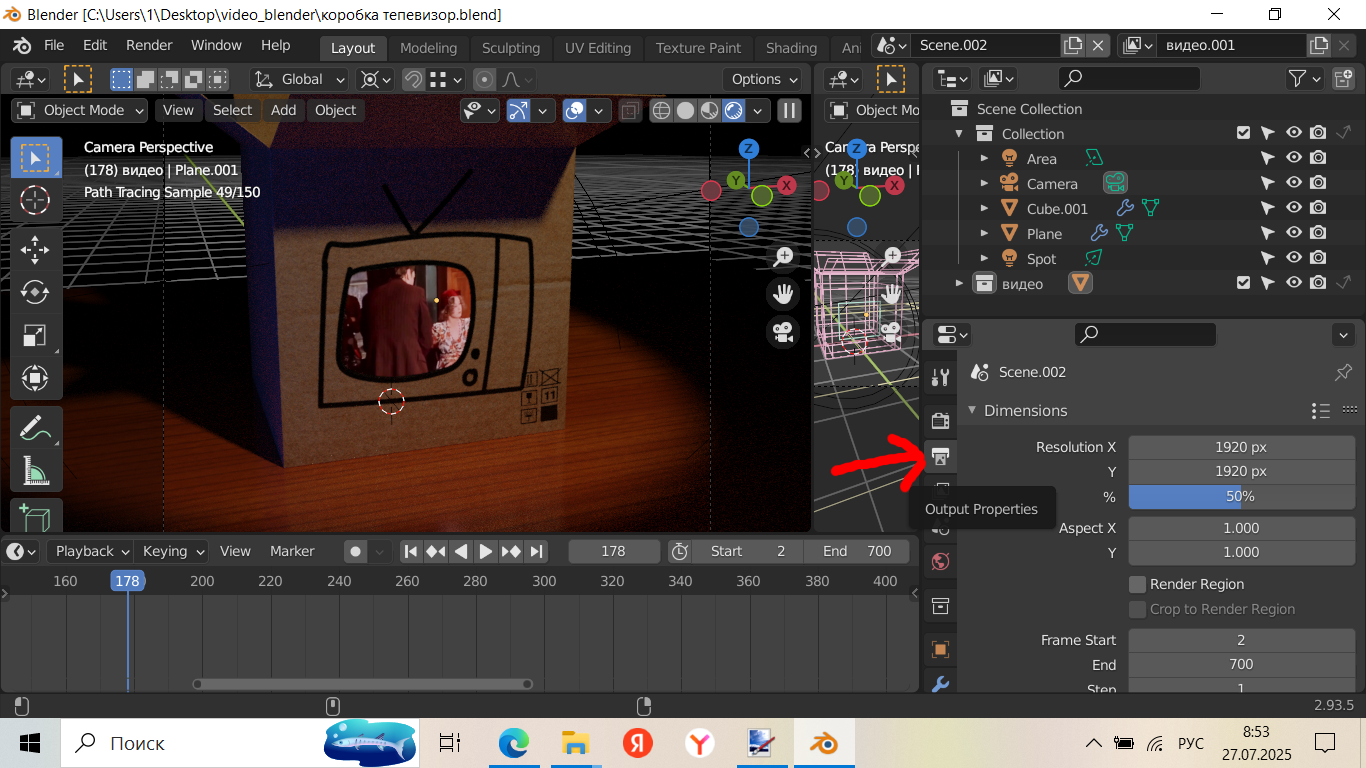The image size is (1366, 768).
Task: Expand the видео collection in outliner
Action: coord(959,284)
